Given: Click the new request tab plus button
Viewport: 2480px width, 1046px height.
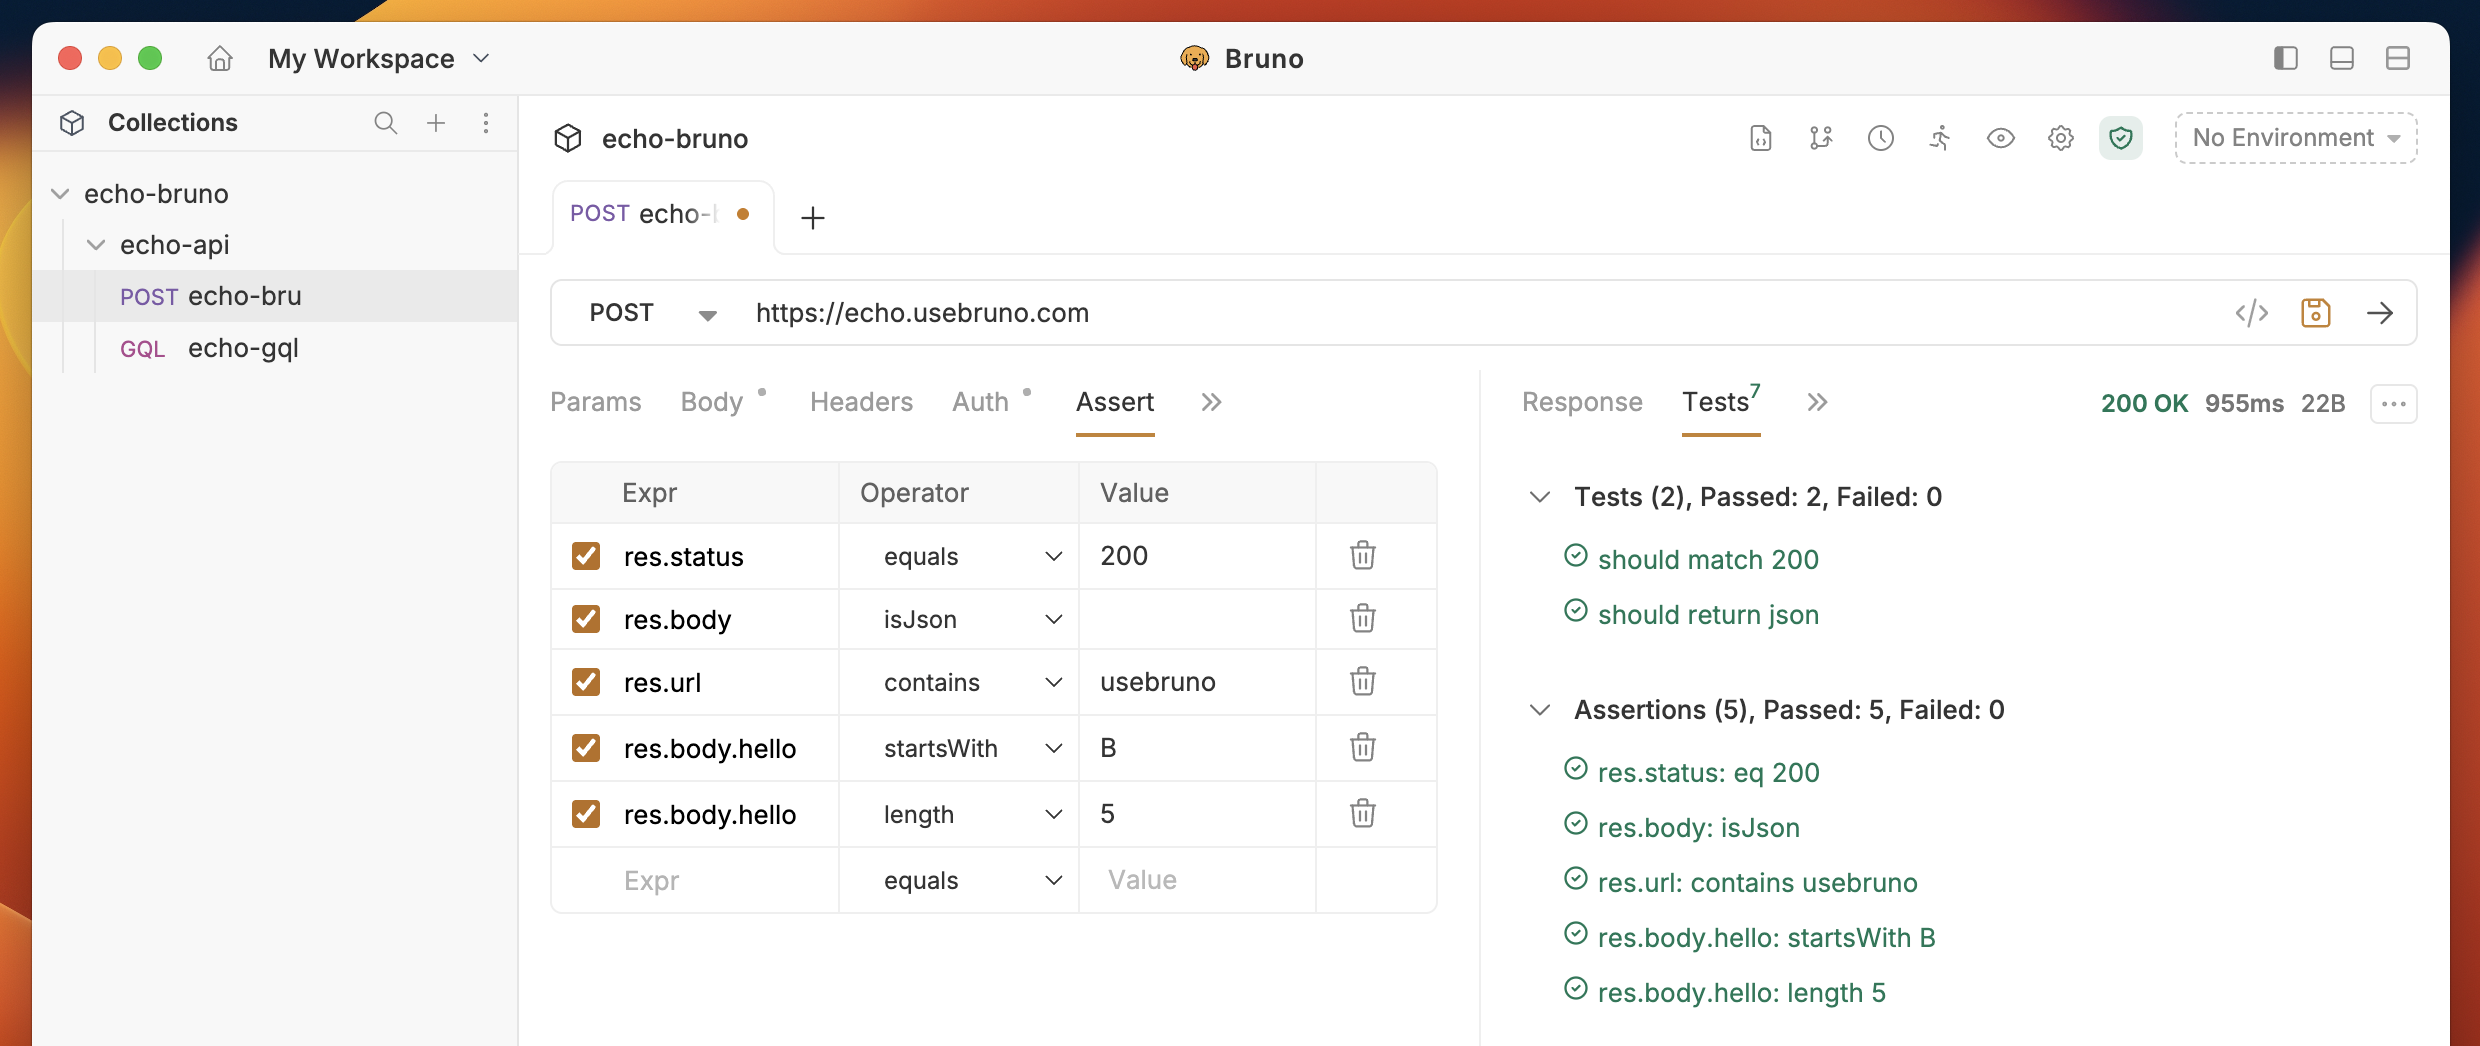Looking at the screenshot, I should pos(813,217).
